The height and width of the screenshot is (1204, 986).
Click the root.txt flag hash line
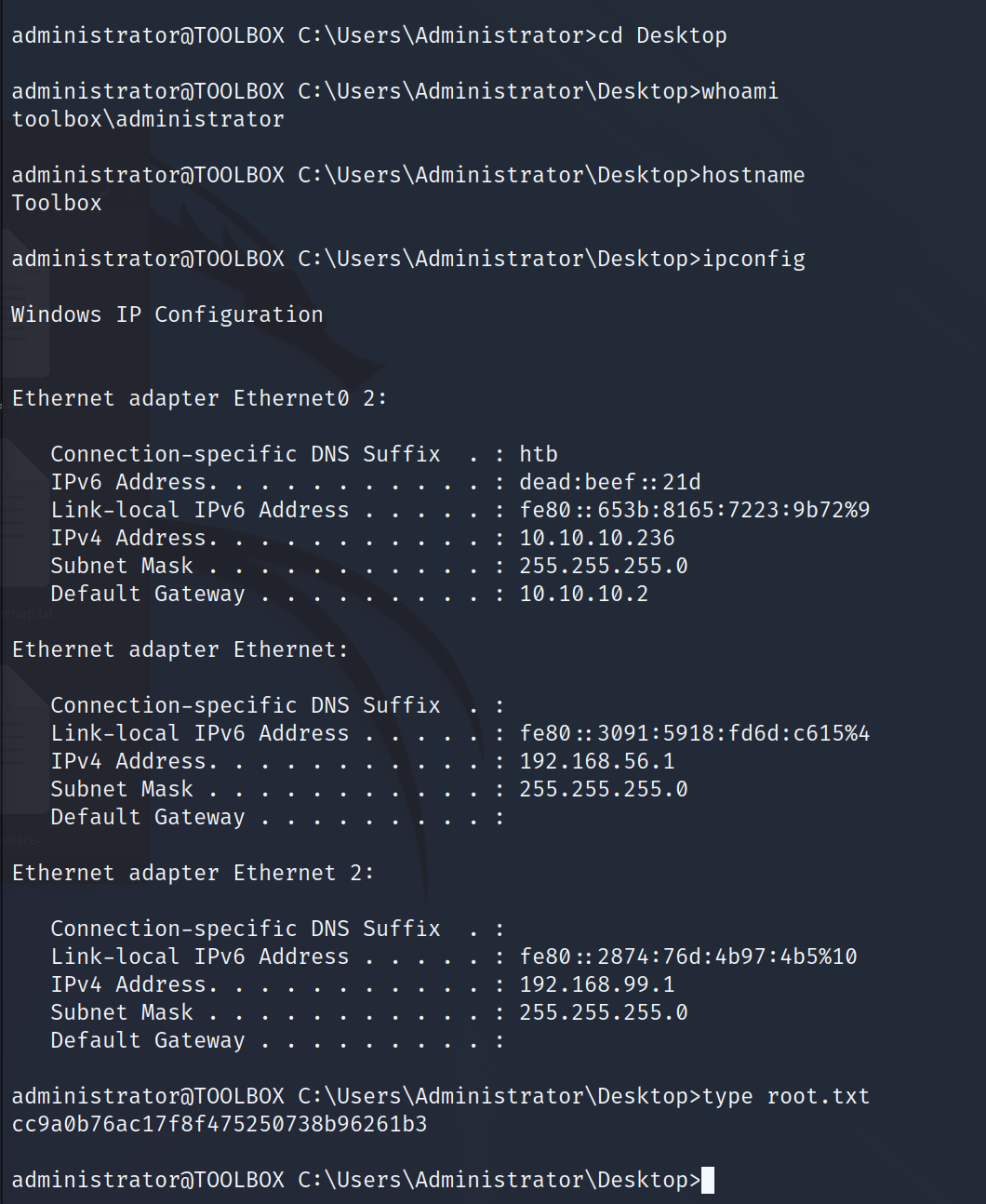219,1124
